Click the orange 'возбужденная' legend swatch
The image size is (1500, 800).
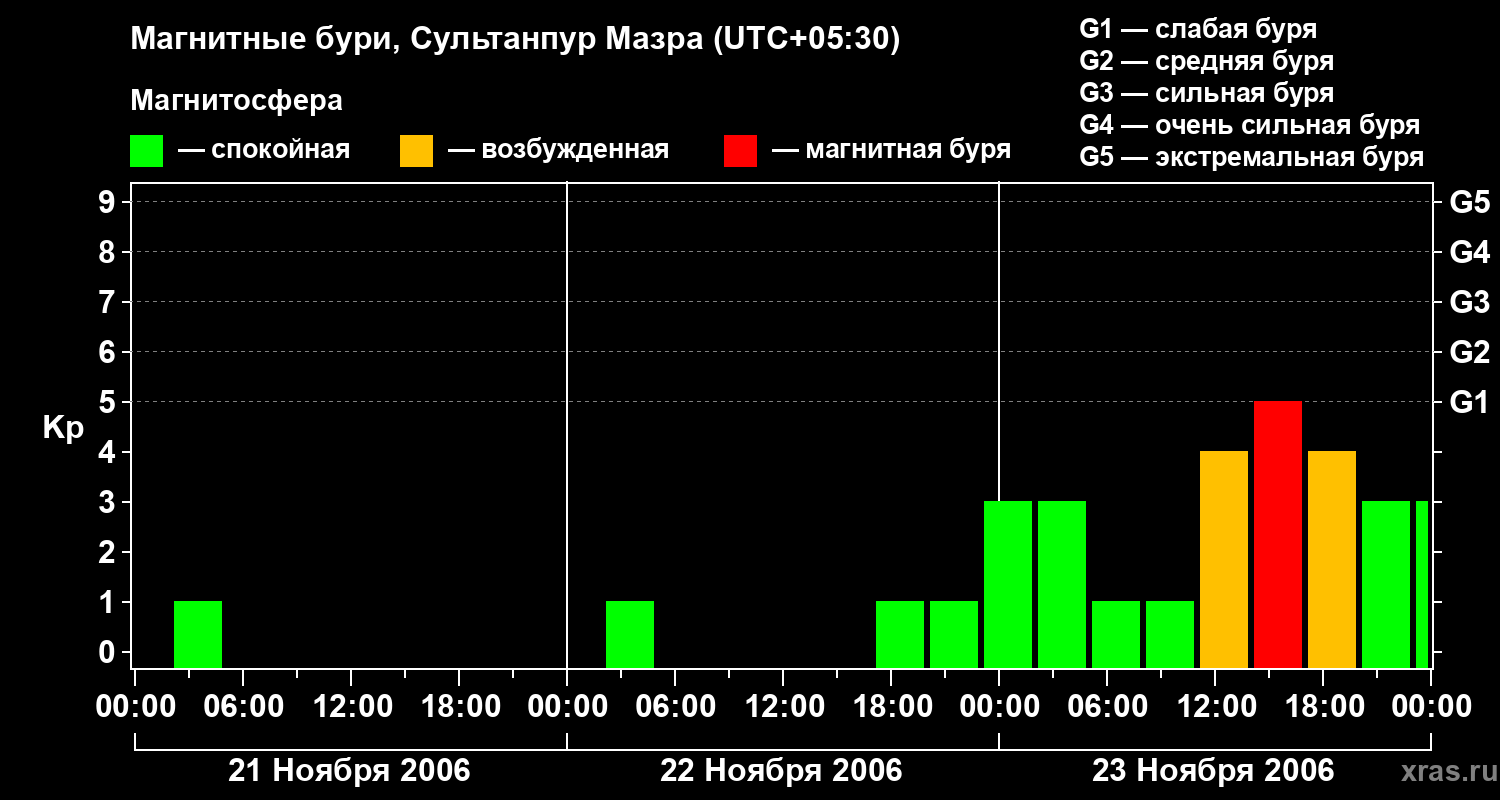416,150
